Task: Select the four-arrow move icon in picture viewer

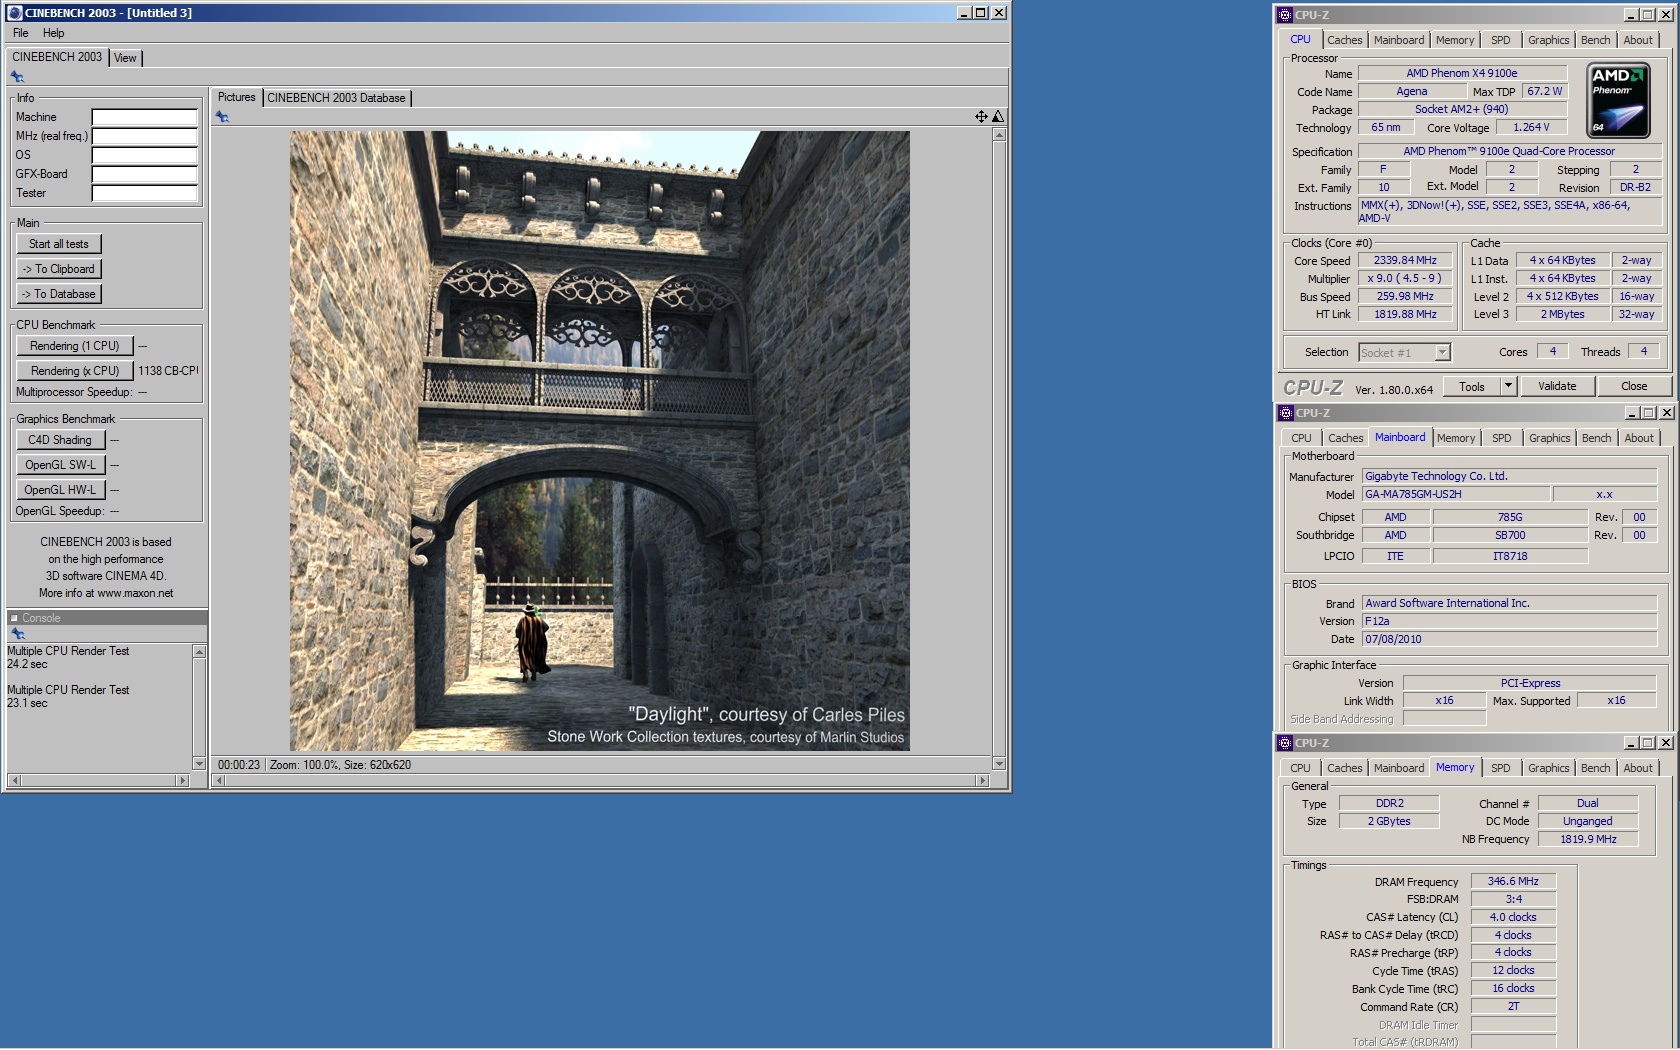Action: 981,117
